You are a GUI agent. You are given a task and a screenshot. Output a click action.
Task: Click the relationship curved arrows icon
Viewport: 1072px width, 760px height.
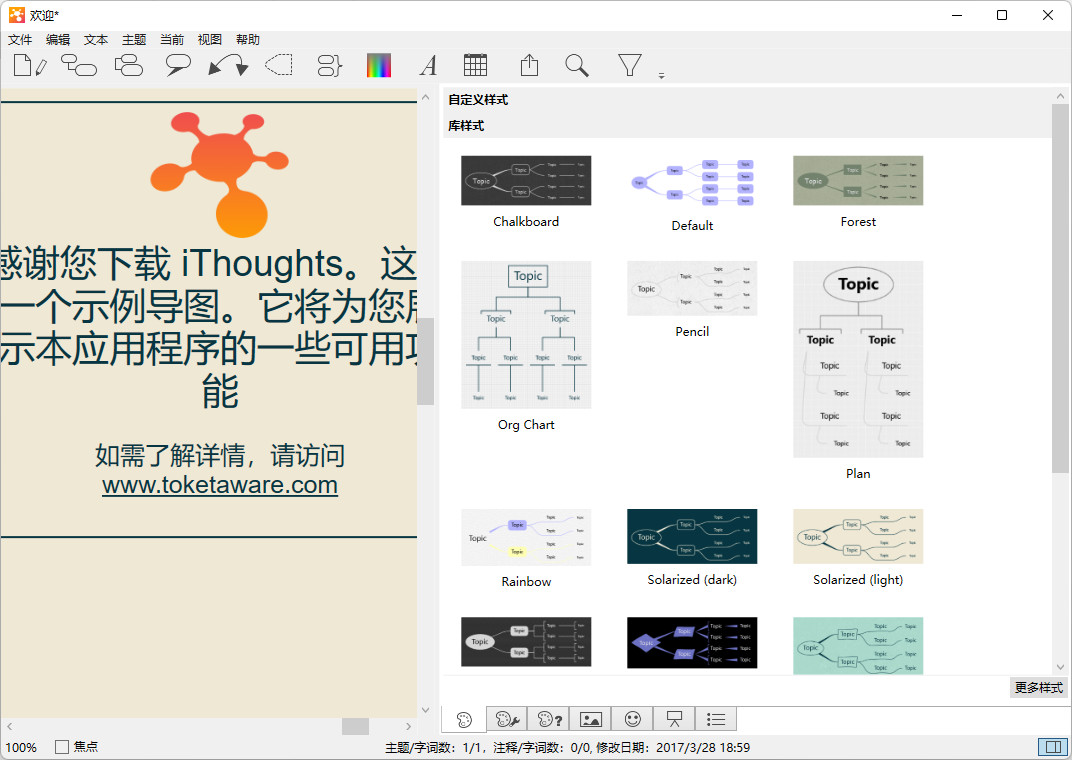(x=228, y=66)
